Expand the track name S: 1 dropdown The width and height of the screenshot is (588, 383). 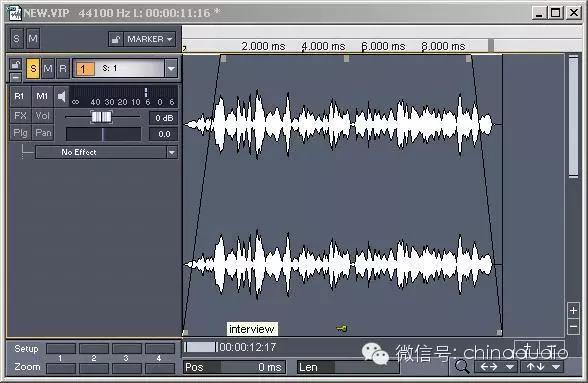(171, 69)
